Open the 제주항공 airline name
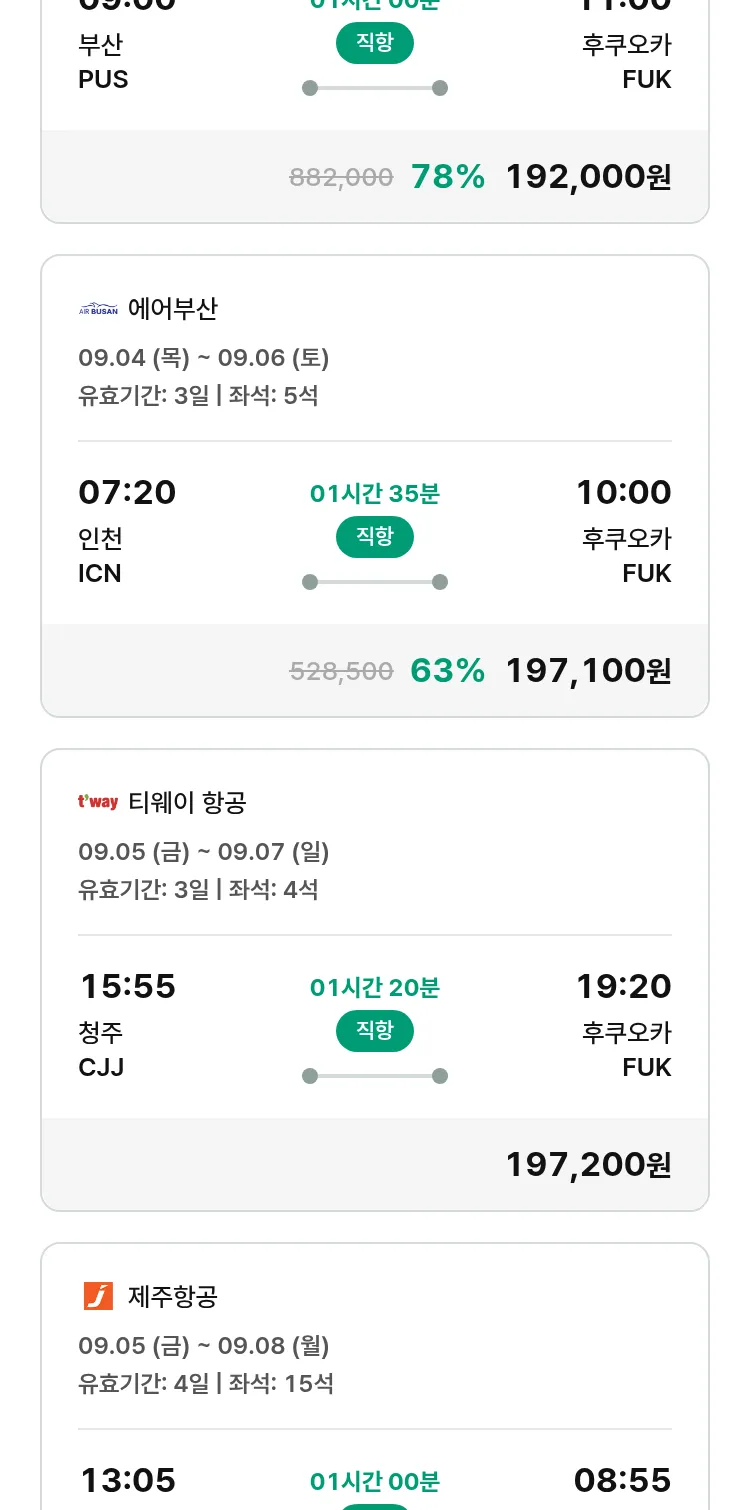The height and width of the screenshot is (1510, 750). tap(172, 1296)
